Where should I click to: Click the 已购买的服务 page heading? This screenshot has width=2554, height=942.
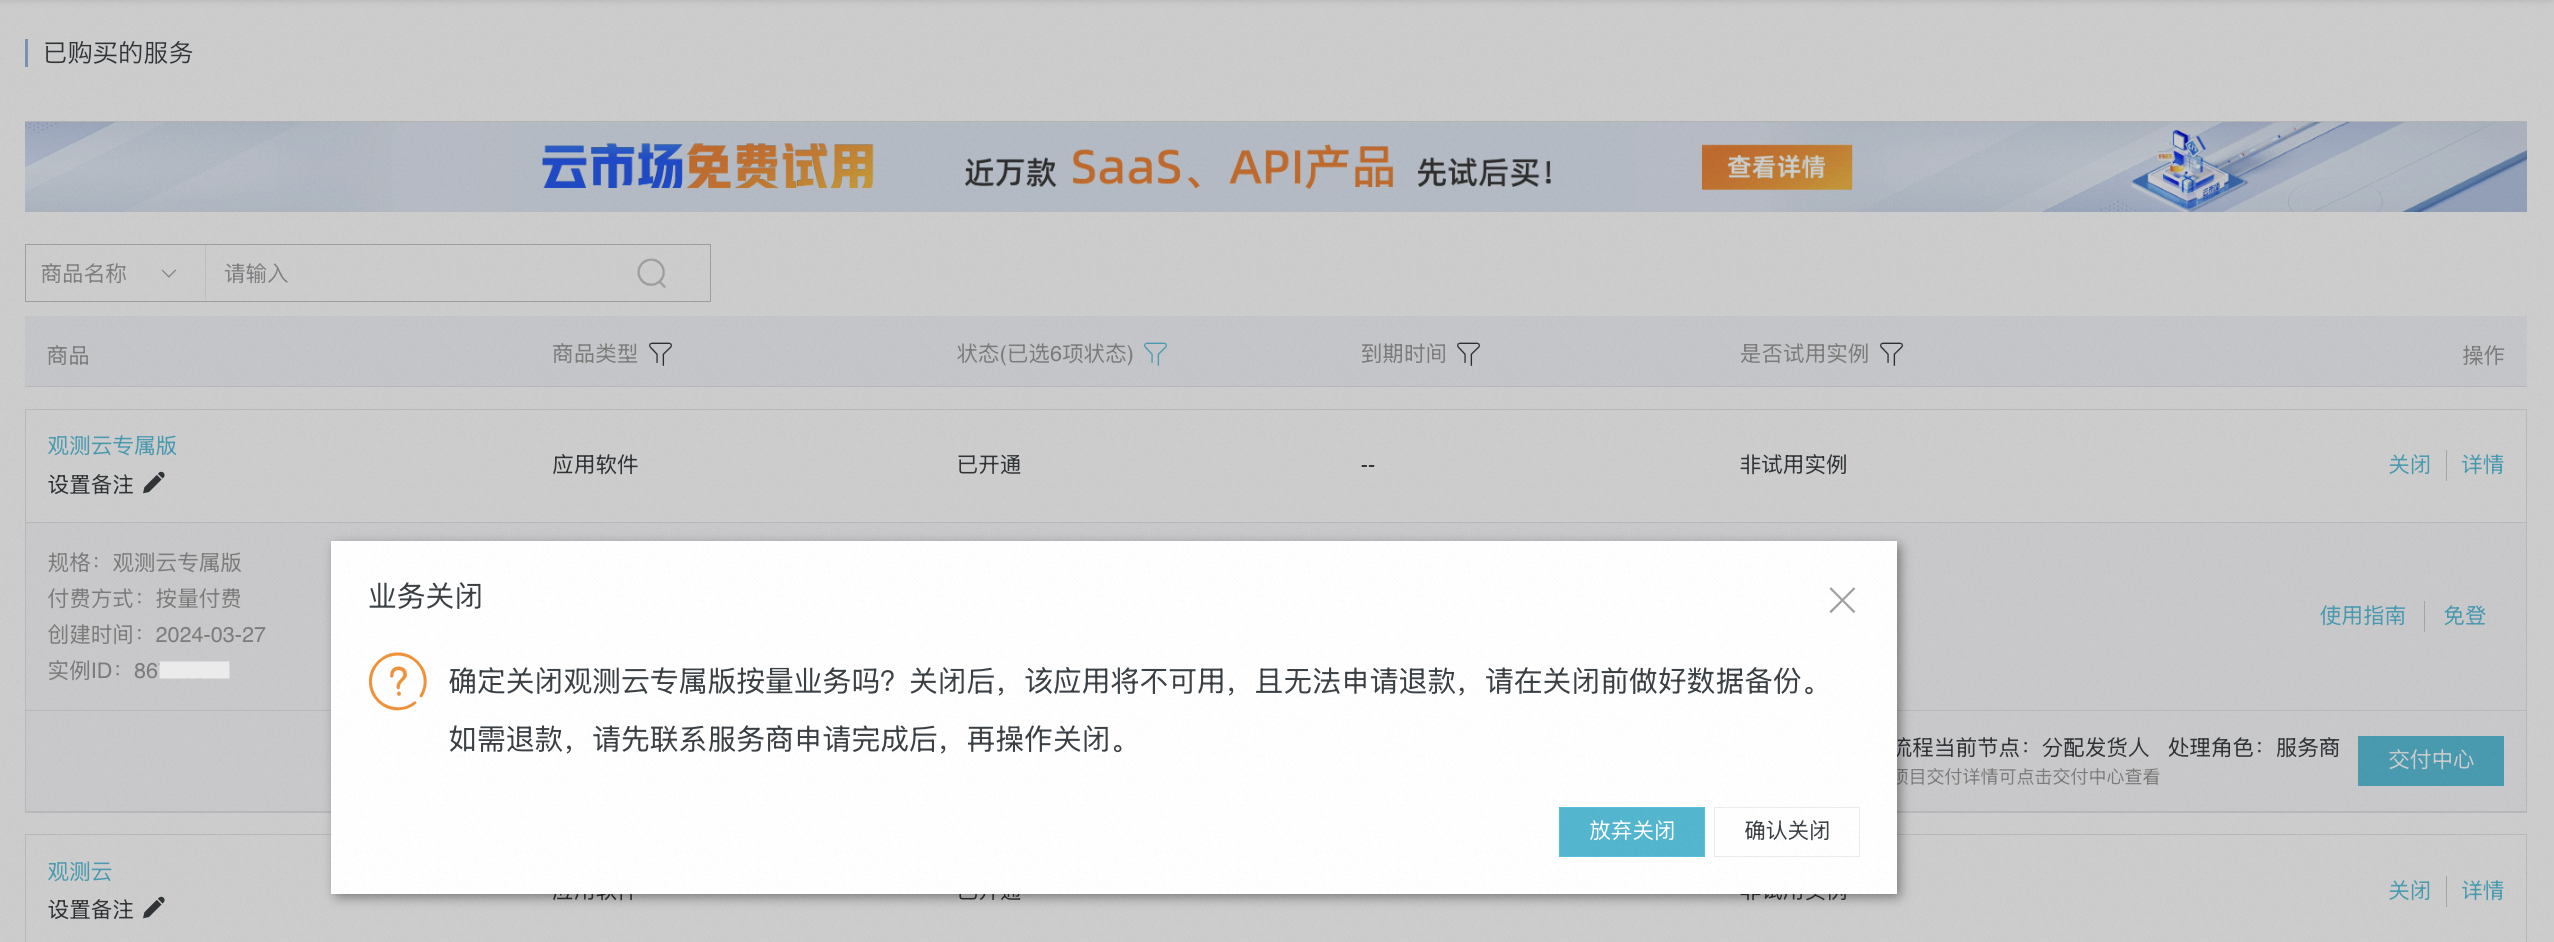pos(118,53)
